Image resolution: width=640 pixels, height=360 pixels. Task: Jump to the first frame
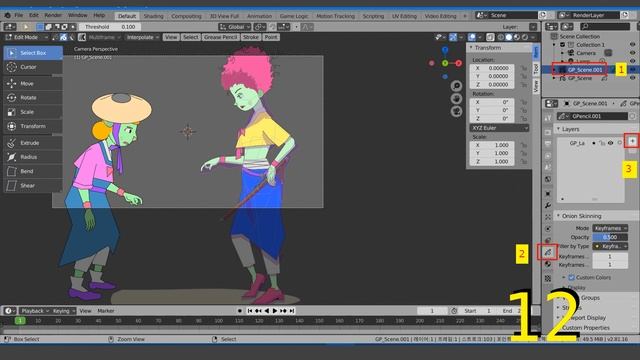250,311
